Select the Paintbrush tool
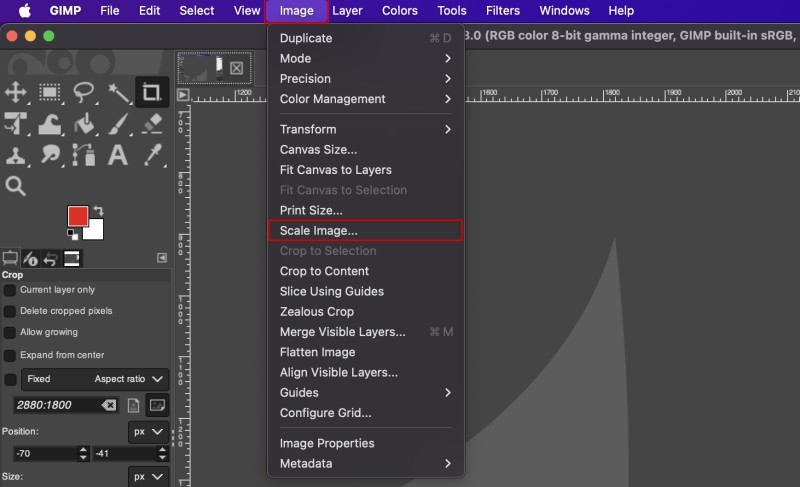 pos(118,124)
